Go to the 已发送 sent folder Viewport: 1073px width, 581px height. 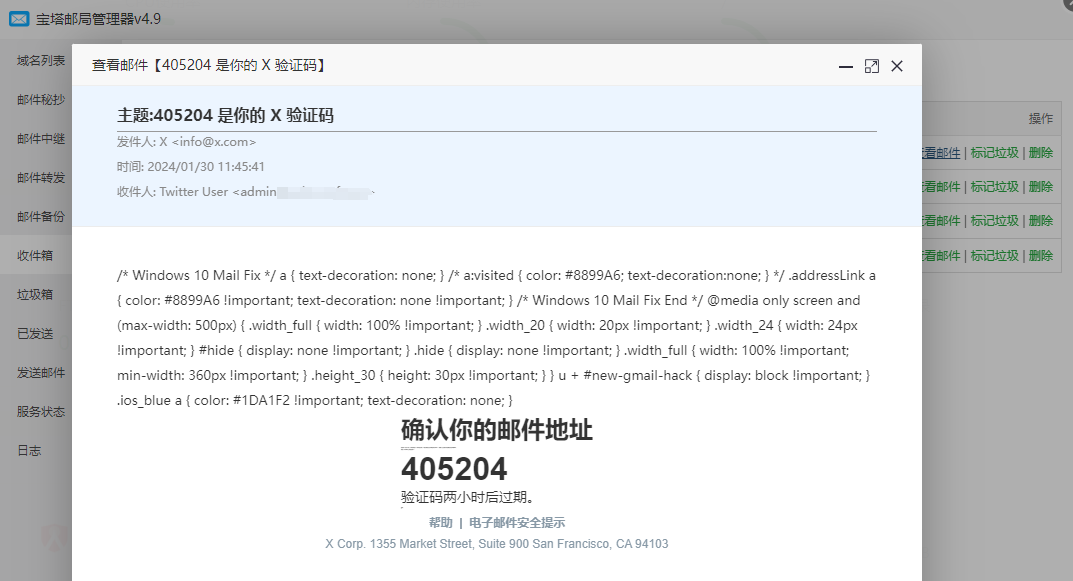coord(35,334)
